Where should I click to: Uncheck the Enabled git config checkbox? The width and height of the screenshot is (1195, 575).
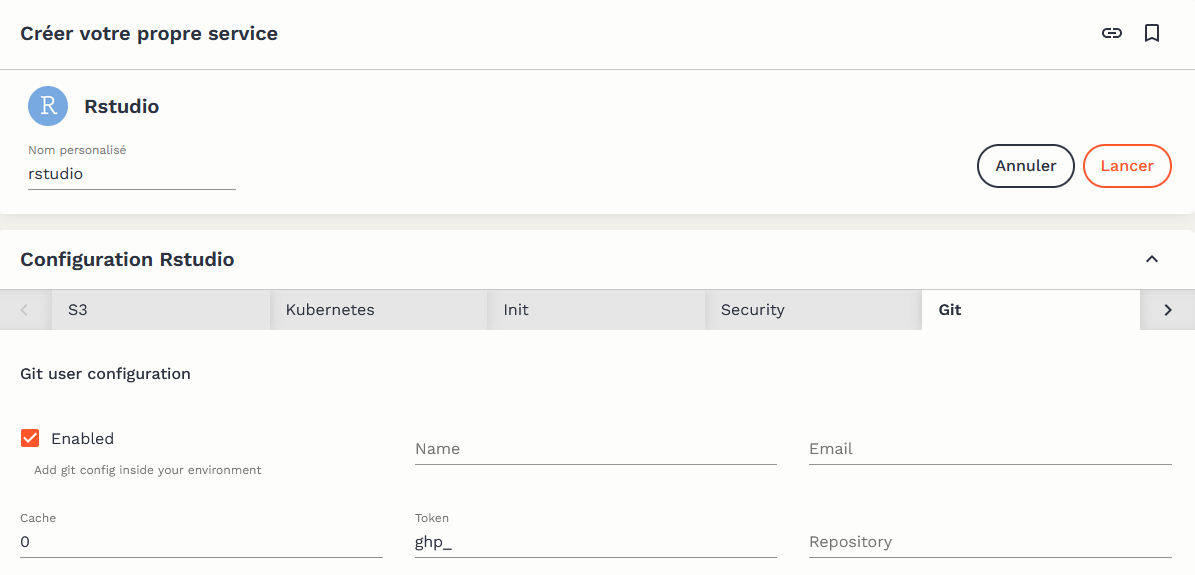(30, 438)
